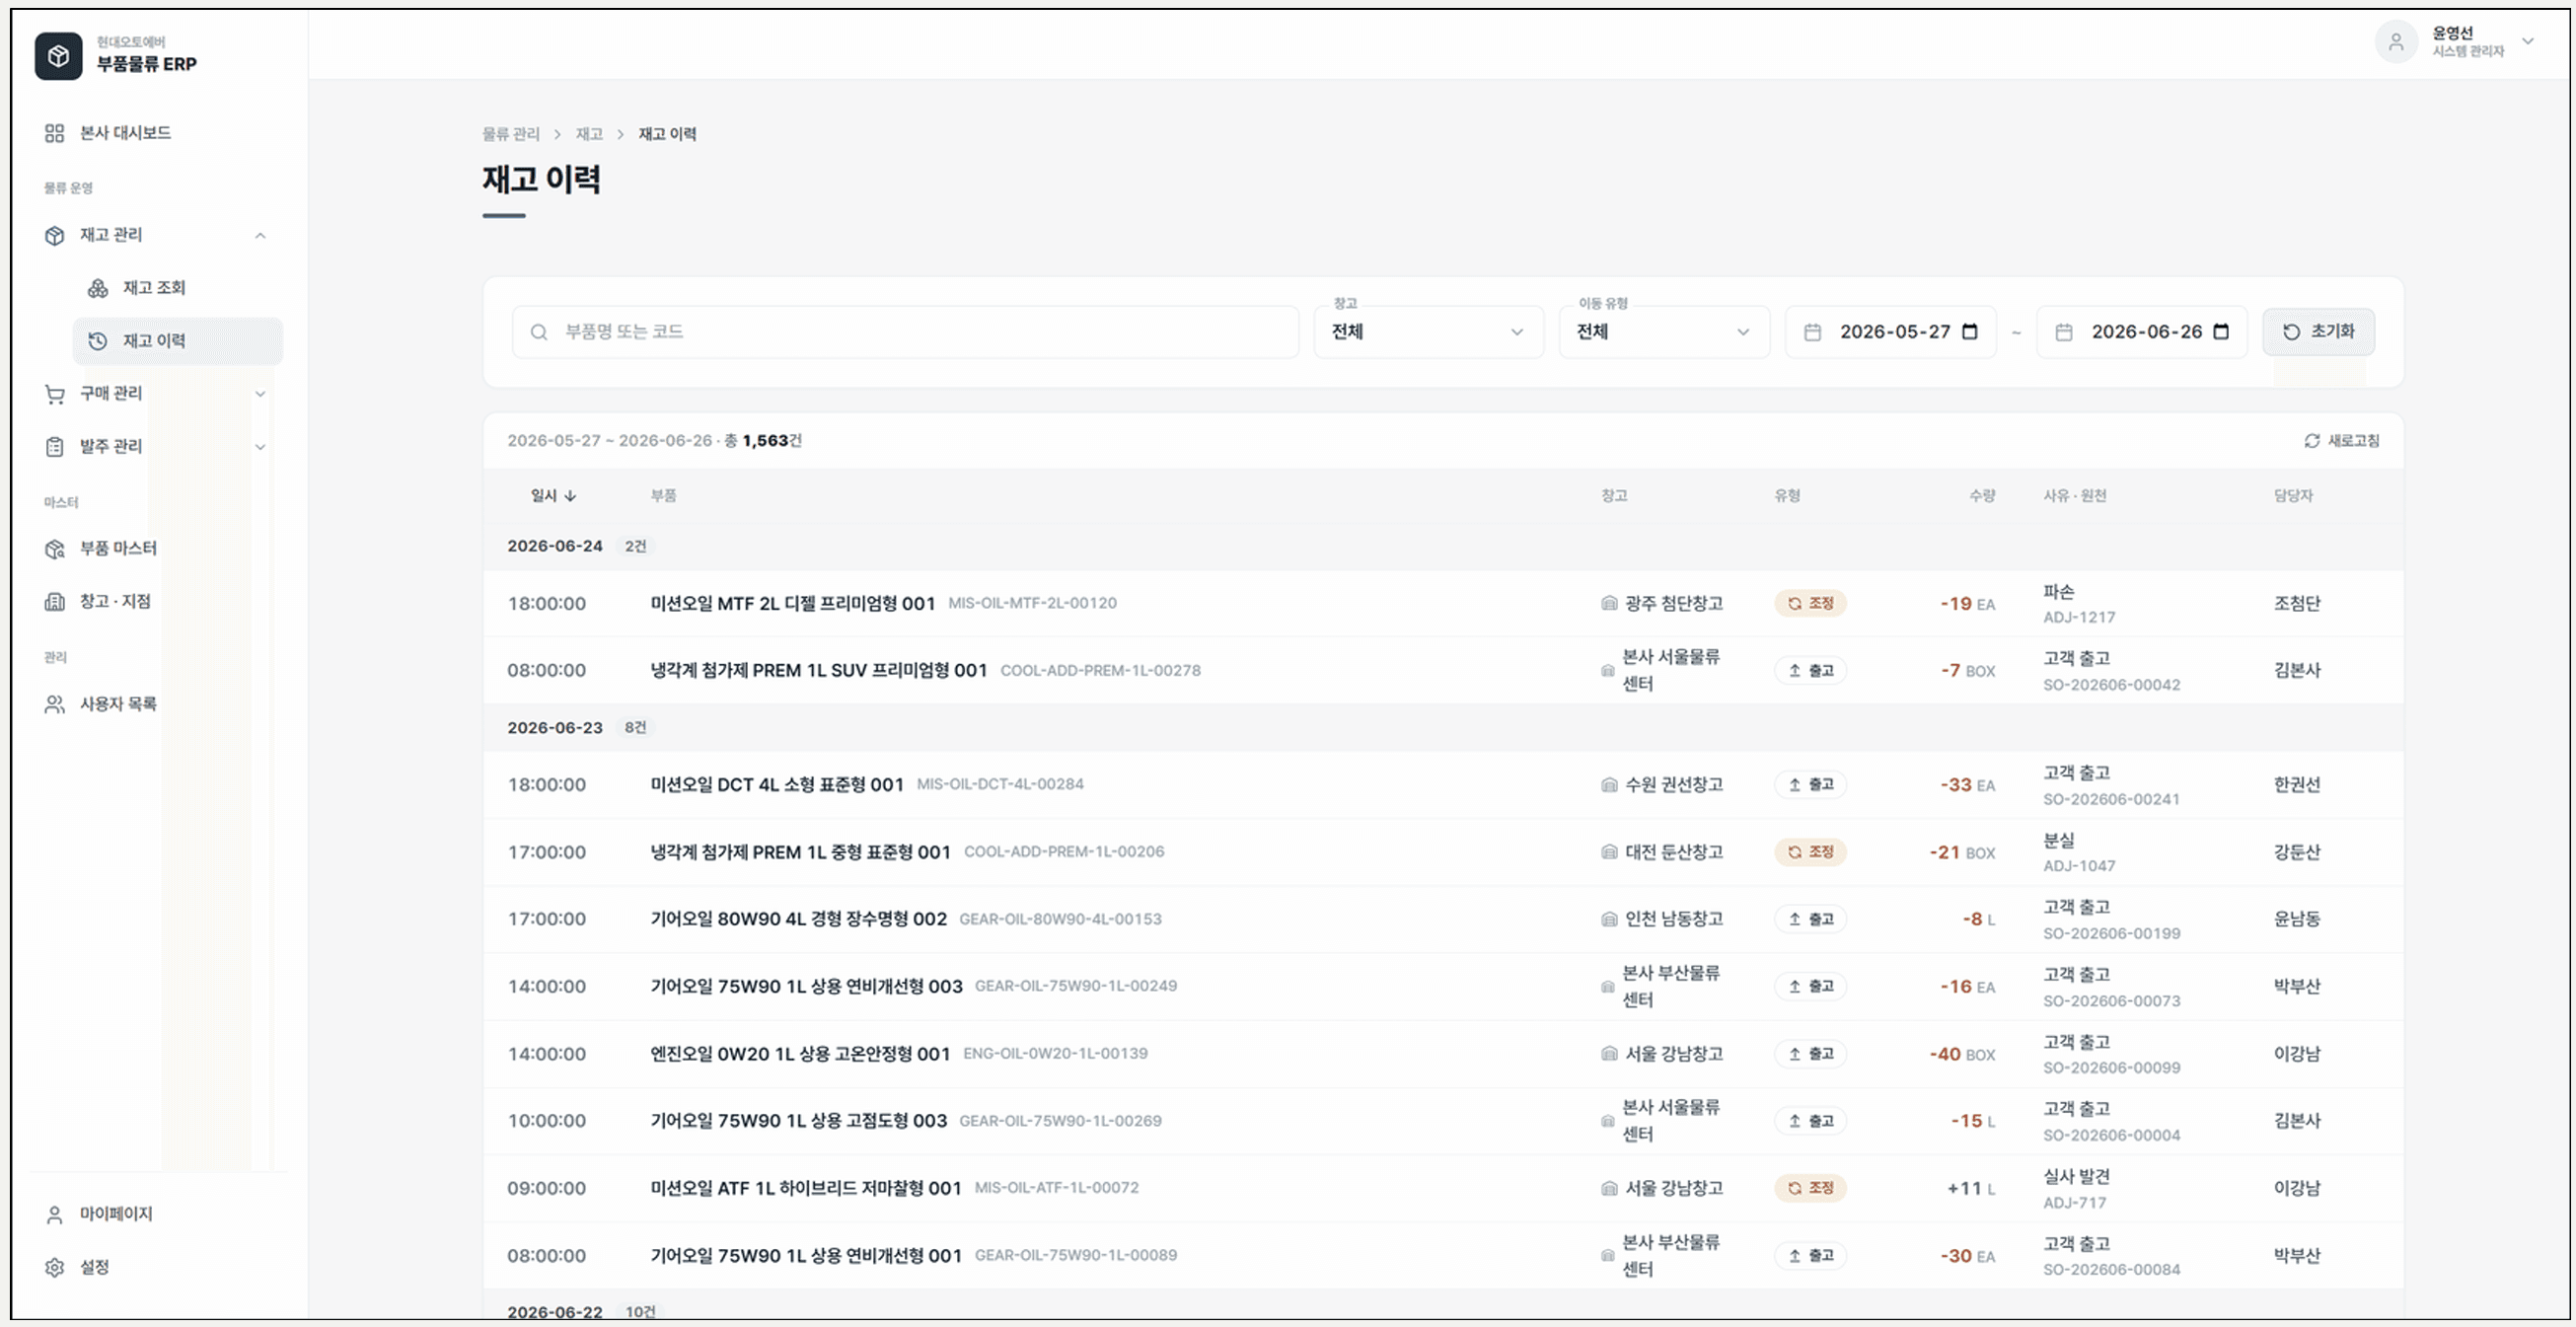Click the 새로고침 refresh button
The image size is (2576, 1327).
coord(2341,441)
